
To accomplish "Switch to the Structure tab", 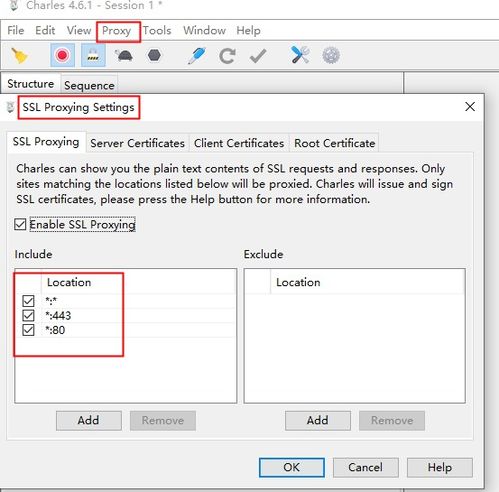I will pyautogui.click(x=31, y=84).
